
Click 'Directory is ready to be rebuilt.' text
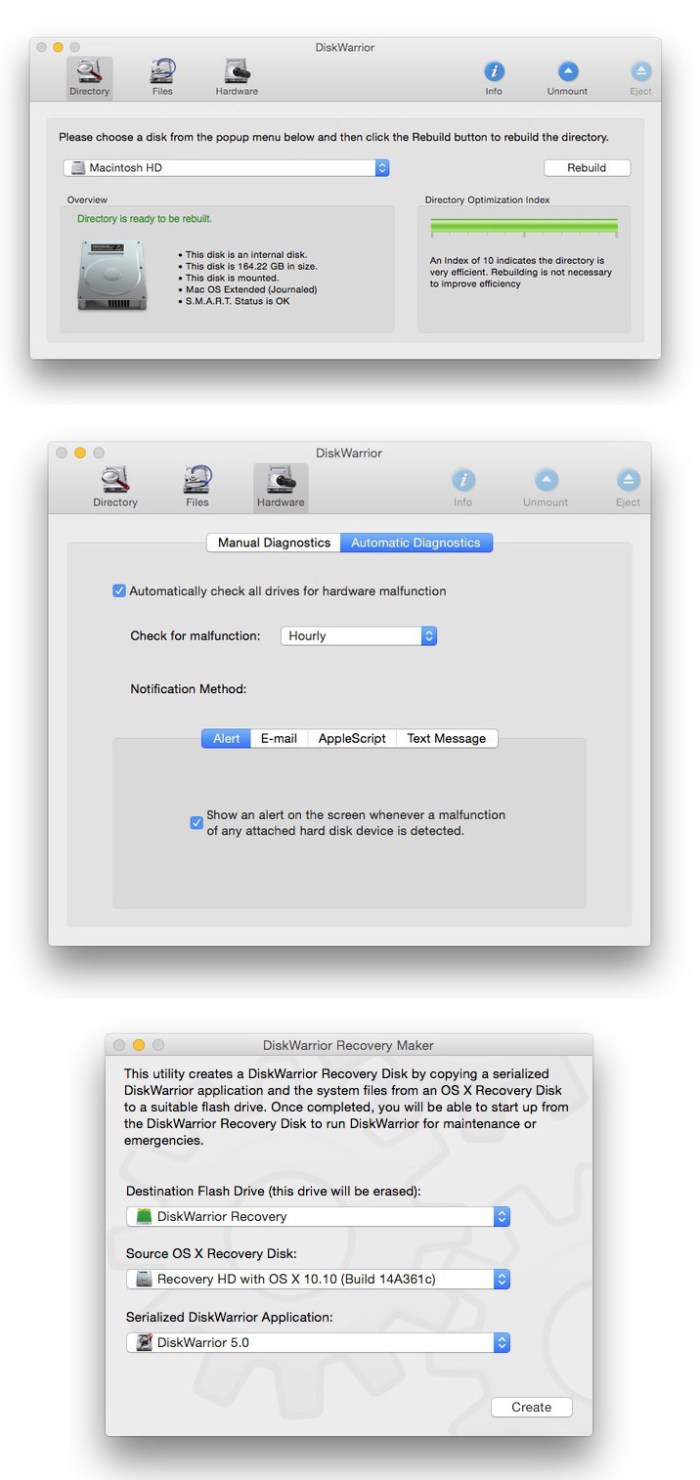[145, 218]
